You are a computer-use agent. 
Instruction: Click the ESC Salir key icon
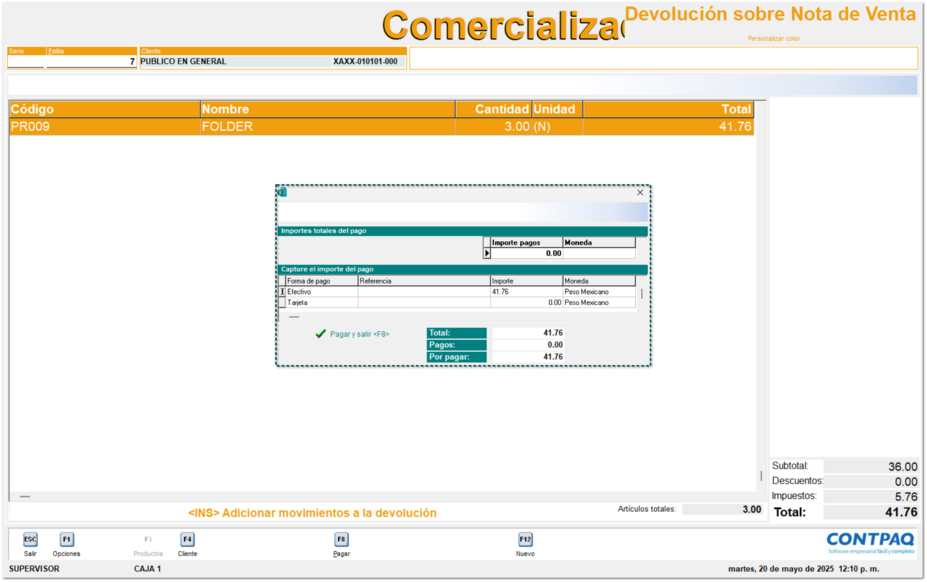click(30, 539)
